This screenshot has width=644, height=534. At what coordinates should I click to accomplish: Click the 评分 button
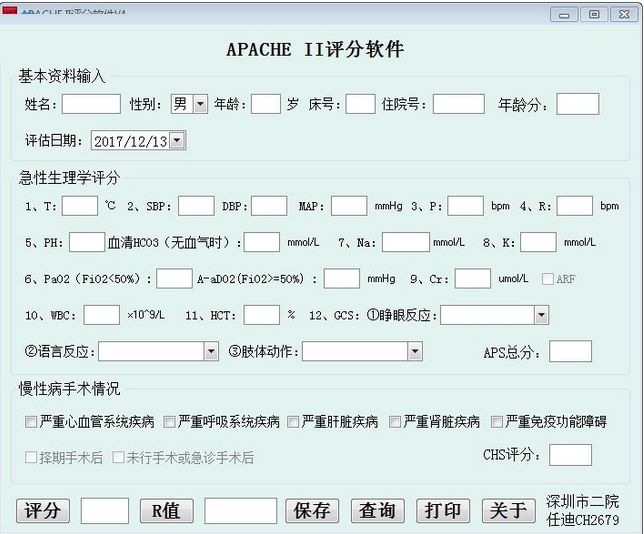coord(43,511)
